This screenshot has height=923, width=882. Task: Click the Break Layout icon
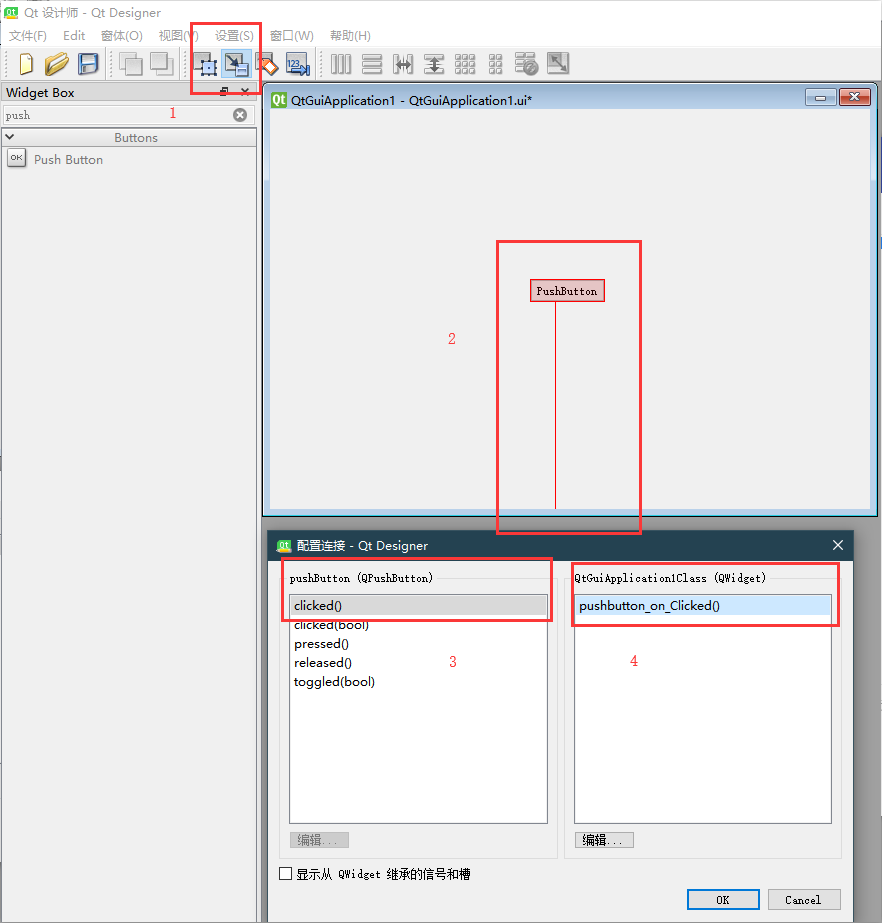(526, 63)
